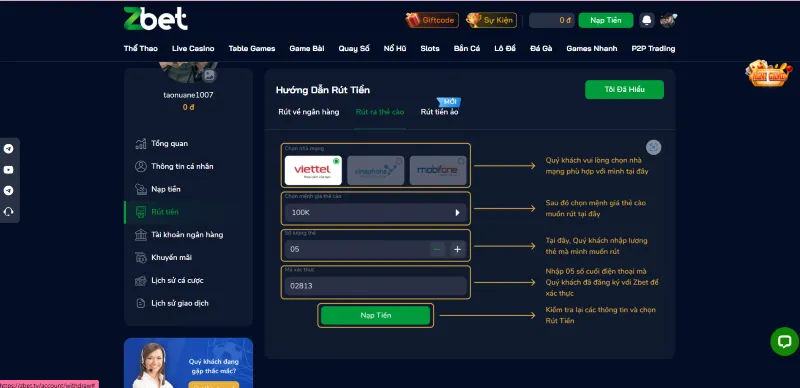Decrease card quantity with minus button
Image resolution: width=800 pixels, height=388 pixels.
(437, 249)
